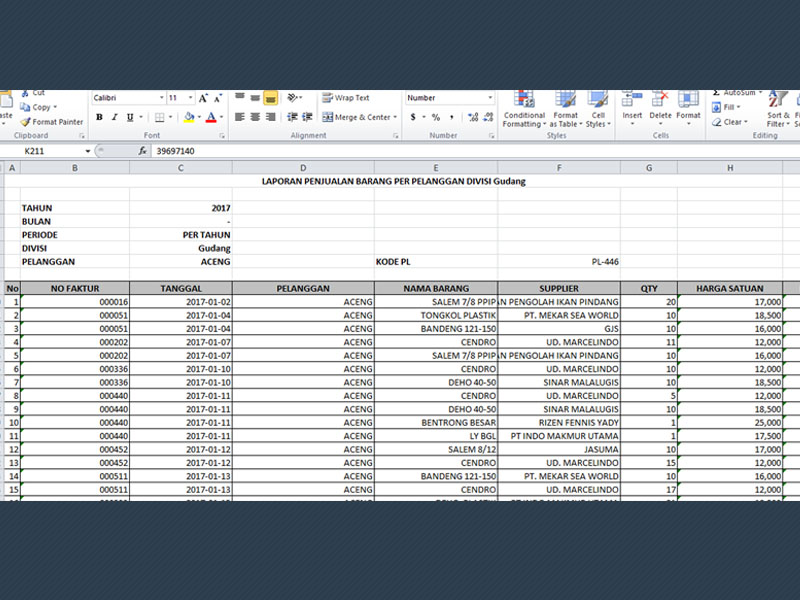
Task: Click the Percent Style icon
Action: pos(435,117)
